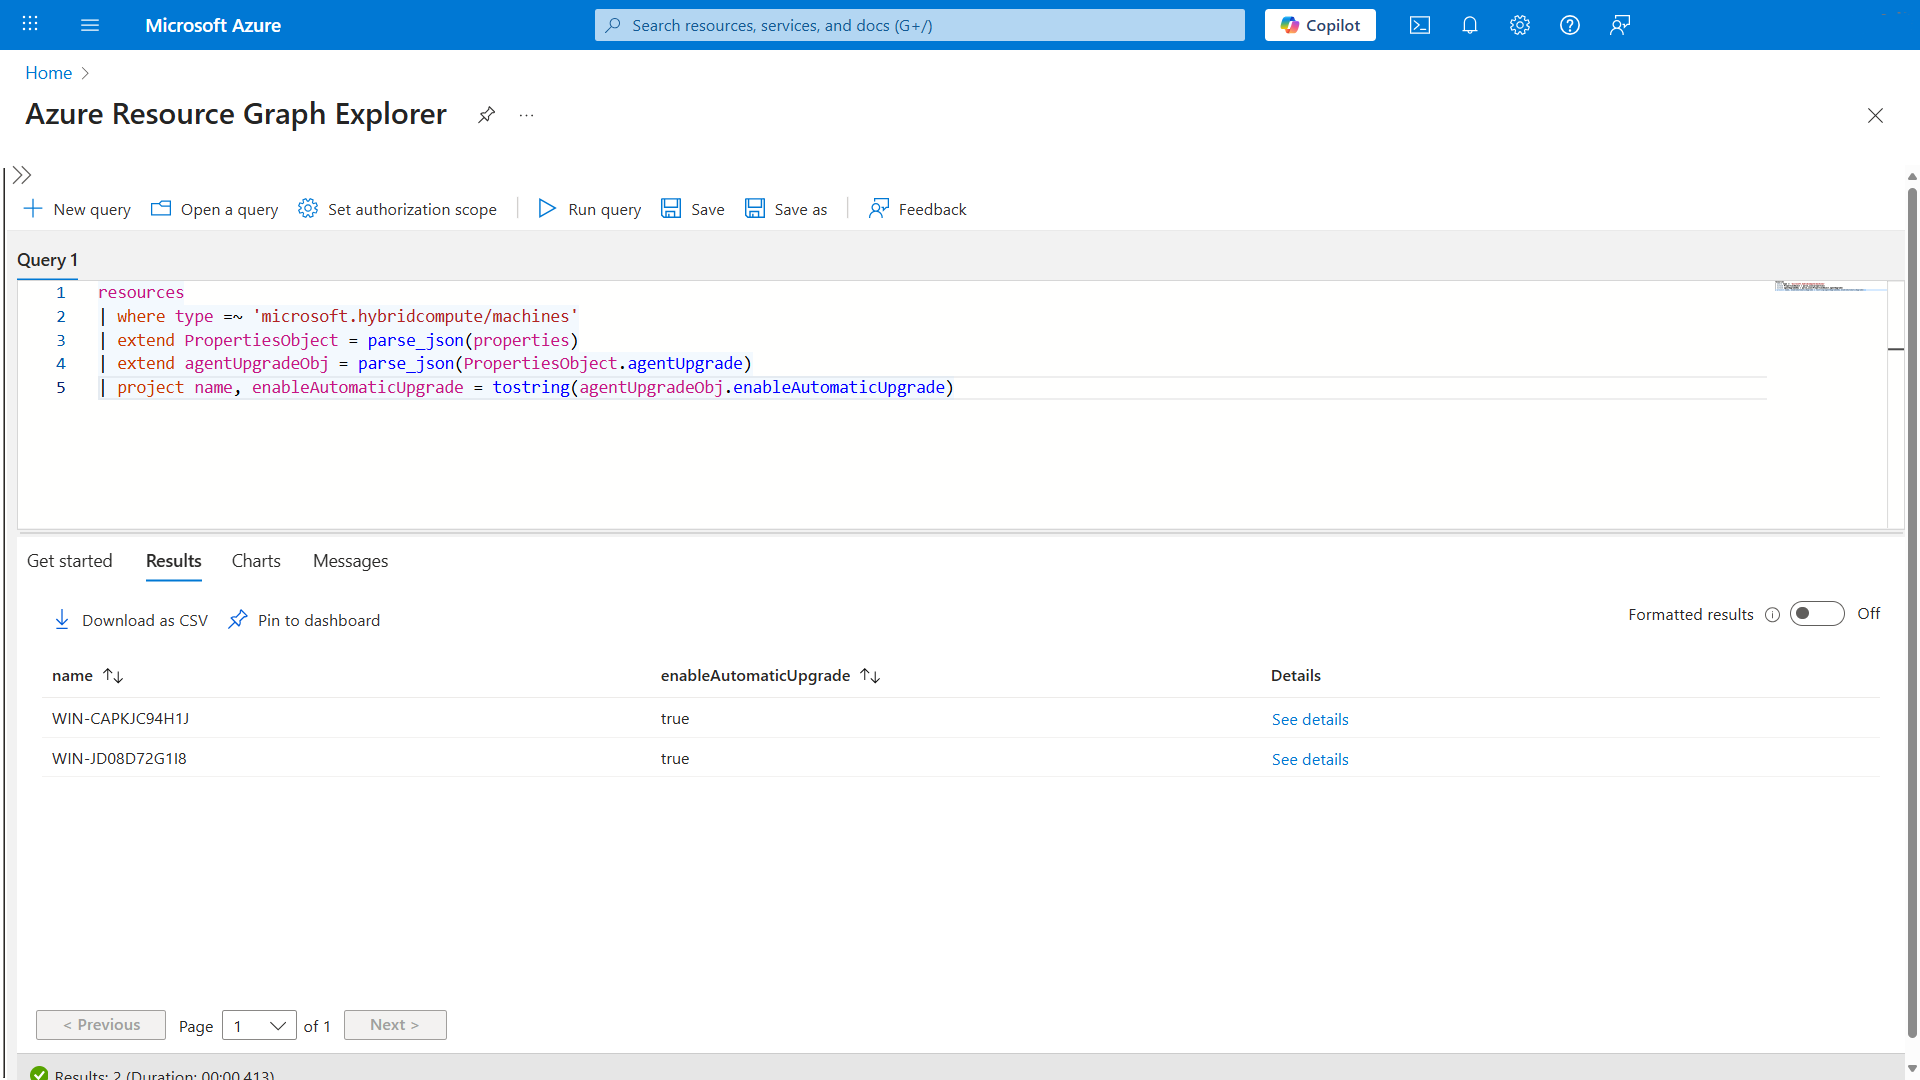Switch to the Messages tab
The height and width of the screenshot is (1080, 1920).
pos(349,561)
